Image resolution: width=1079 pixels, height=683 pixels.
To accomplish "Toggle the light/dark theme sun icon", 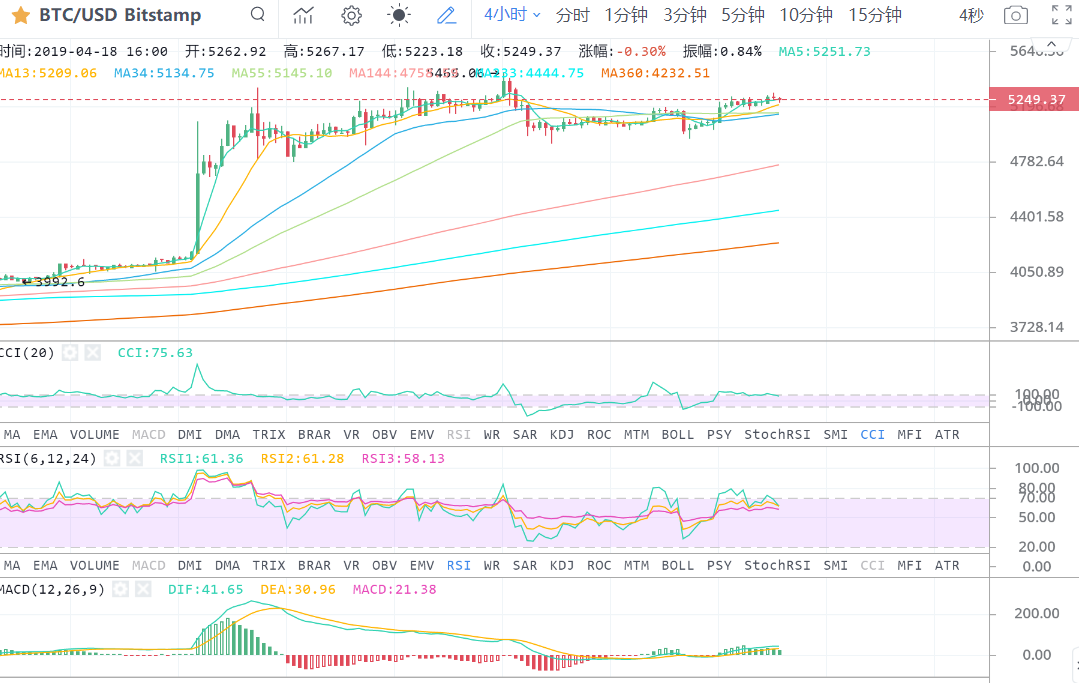I will (399, 15).
